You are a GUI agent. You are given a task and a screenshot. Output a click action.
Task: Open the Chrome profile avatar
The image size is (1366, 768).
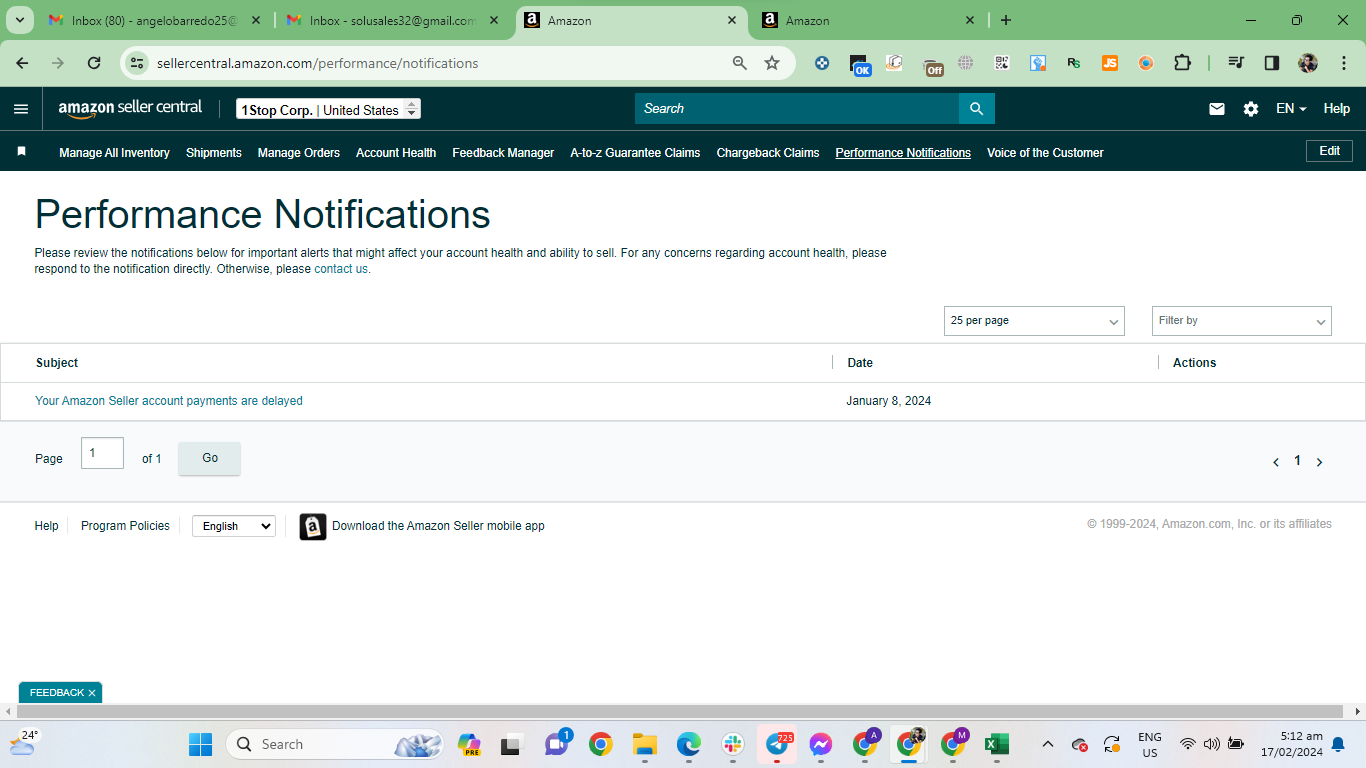pyautogui.click(x=1308, y=63)
